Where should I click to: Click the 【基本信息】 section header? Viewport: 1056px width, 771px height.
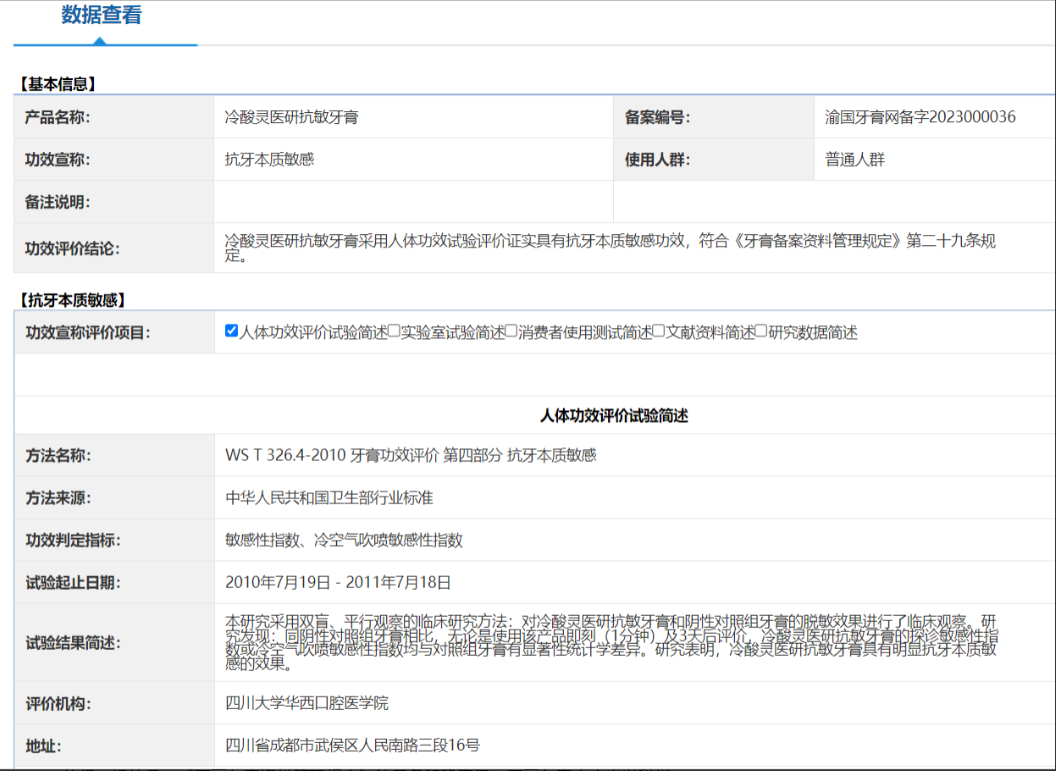point(58,84)
